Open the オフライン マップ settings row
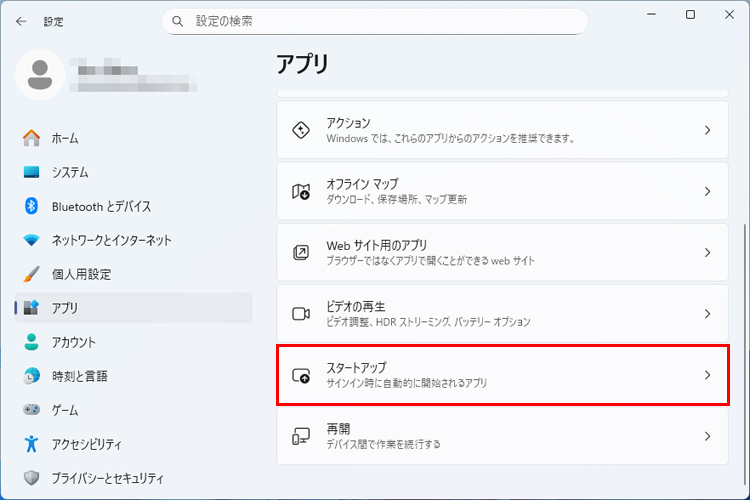The width and height of the screenshot is (750, 500). 500,191
